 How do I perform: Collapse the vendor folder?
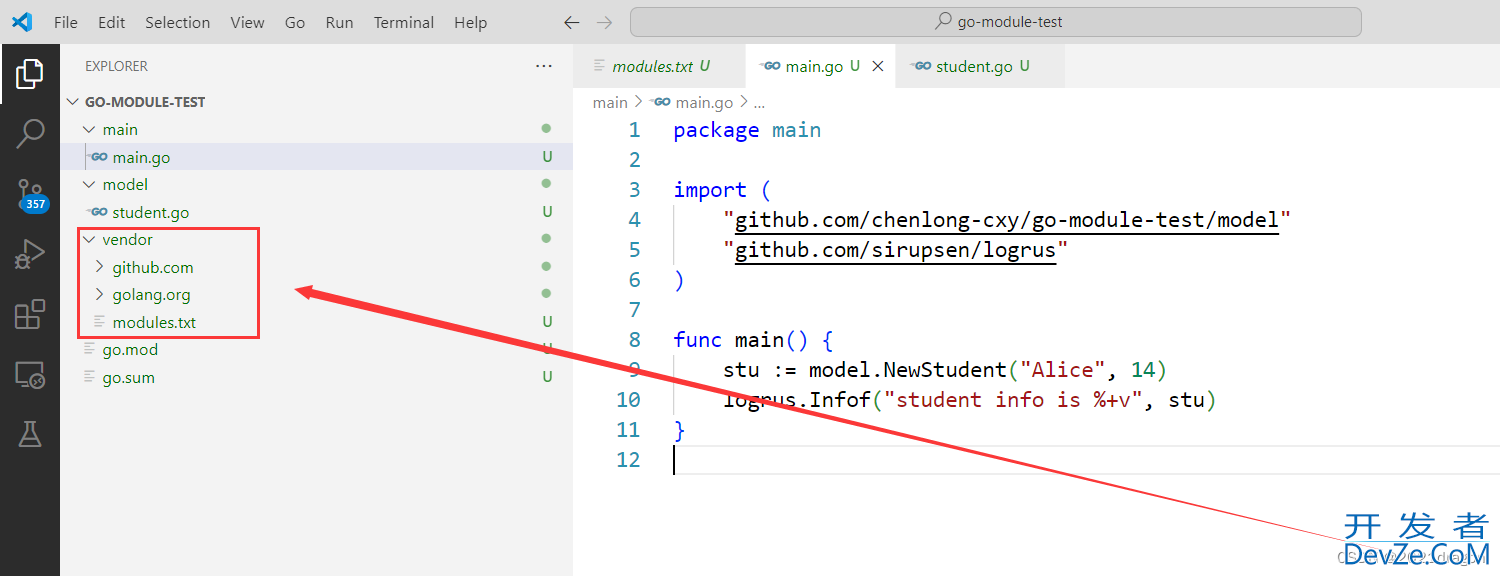pyautogui.click(x=89, y=240)
